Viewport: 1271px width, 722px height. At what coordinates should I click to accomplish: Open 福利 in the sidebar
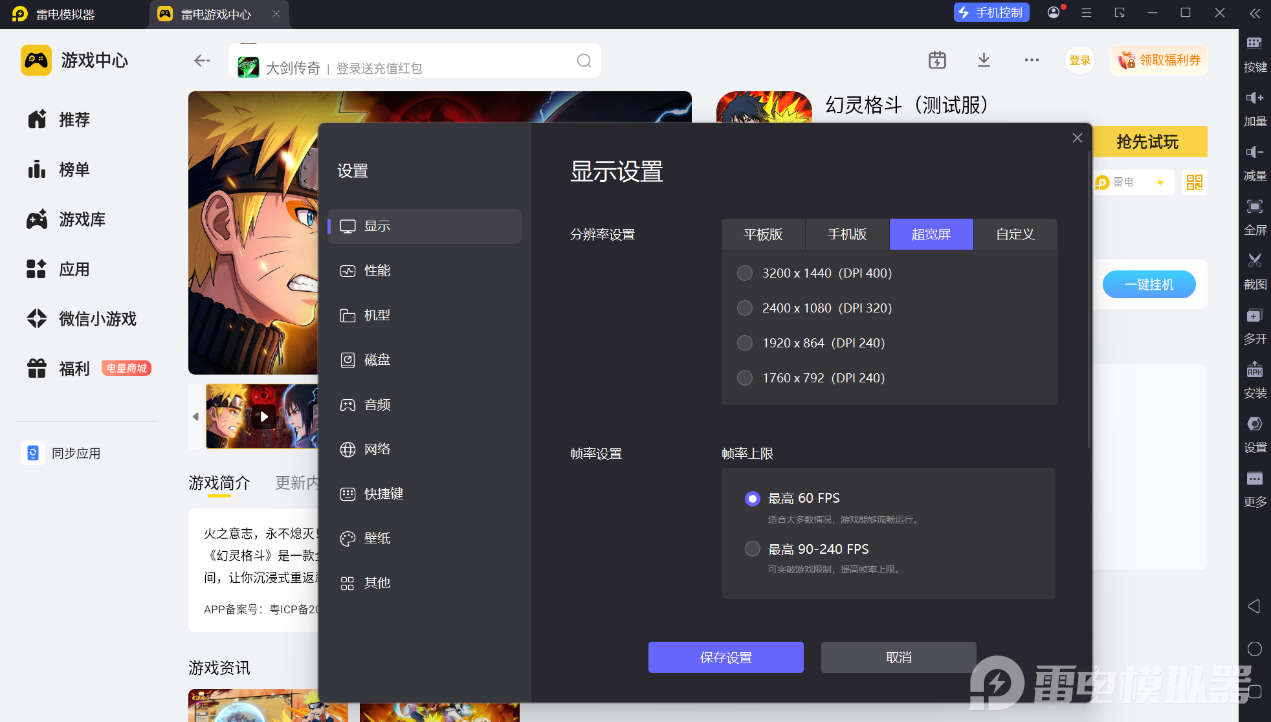[74, 369]
